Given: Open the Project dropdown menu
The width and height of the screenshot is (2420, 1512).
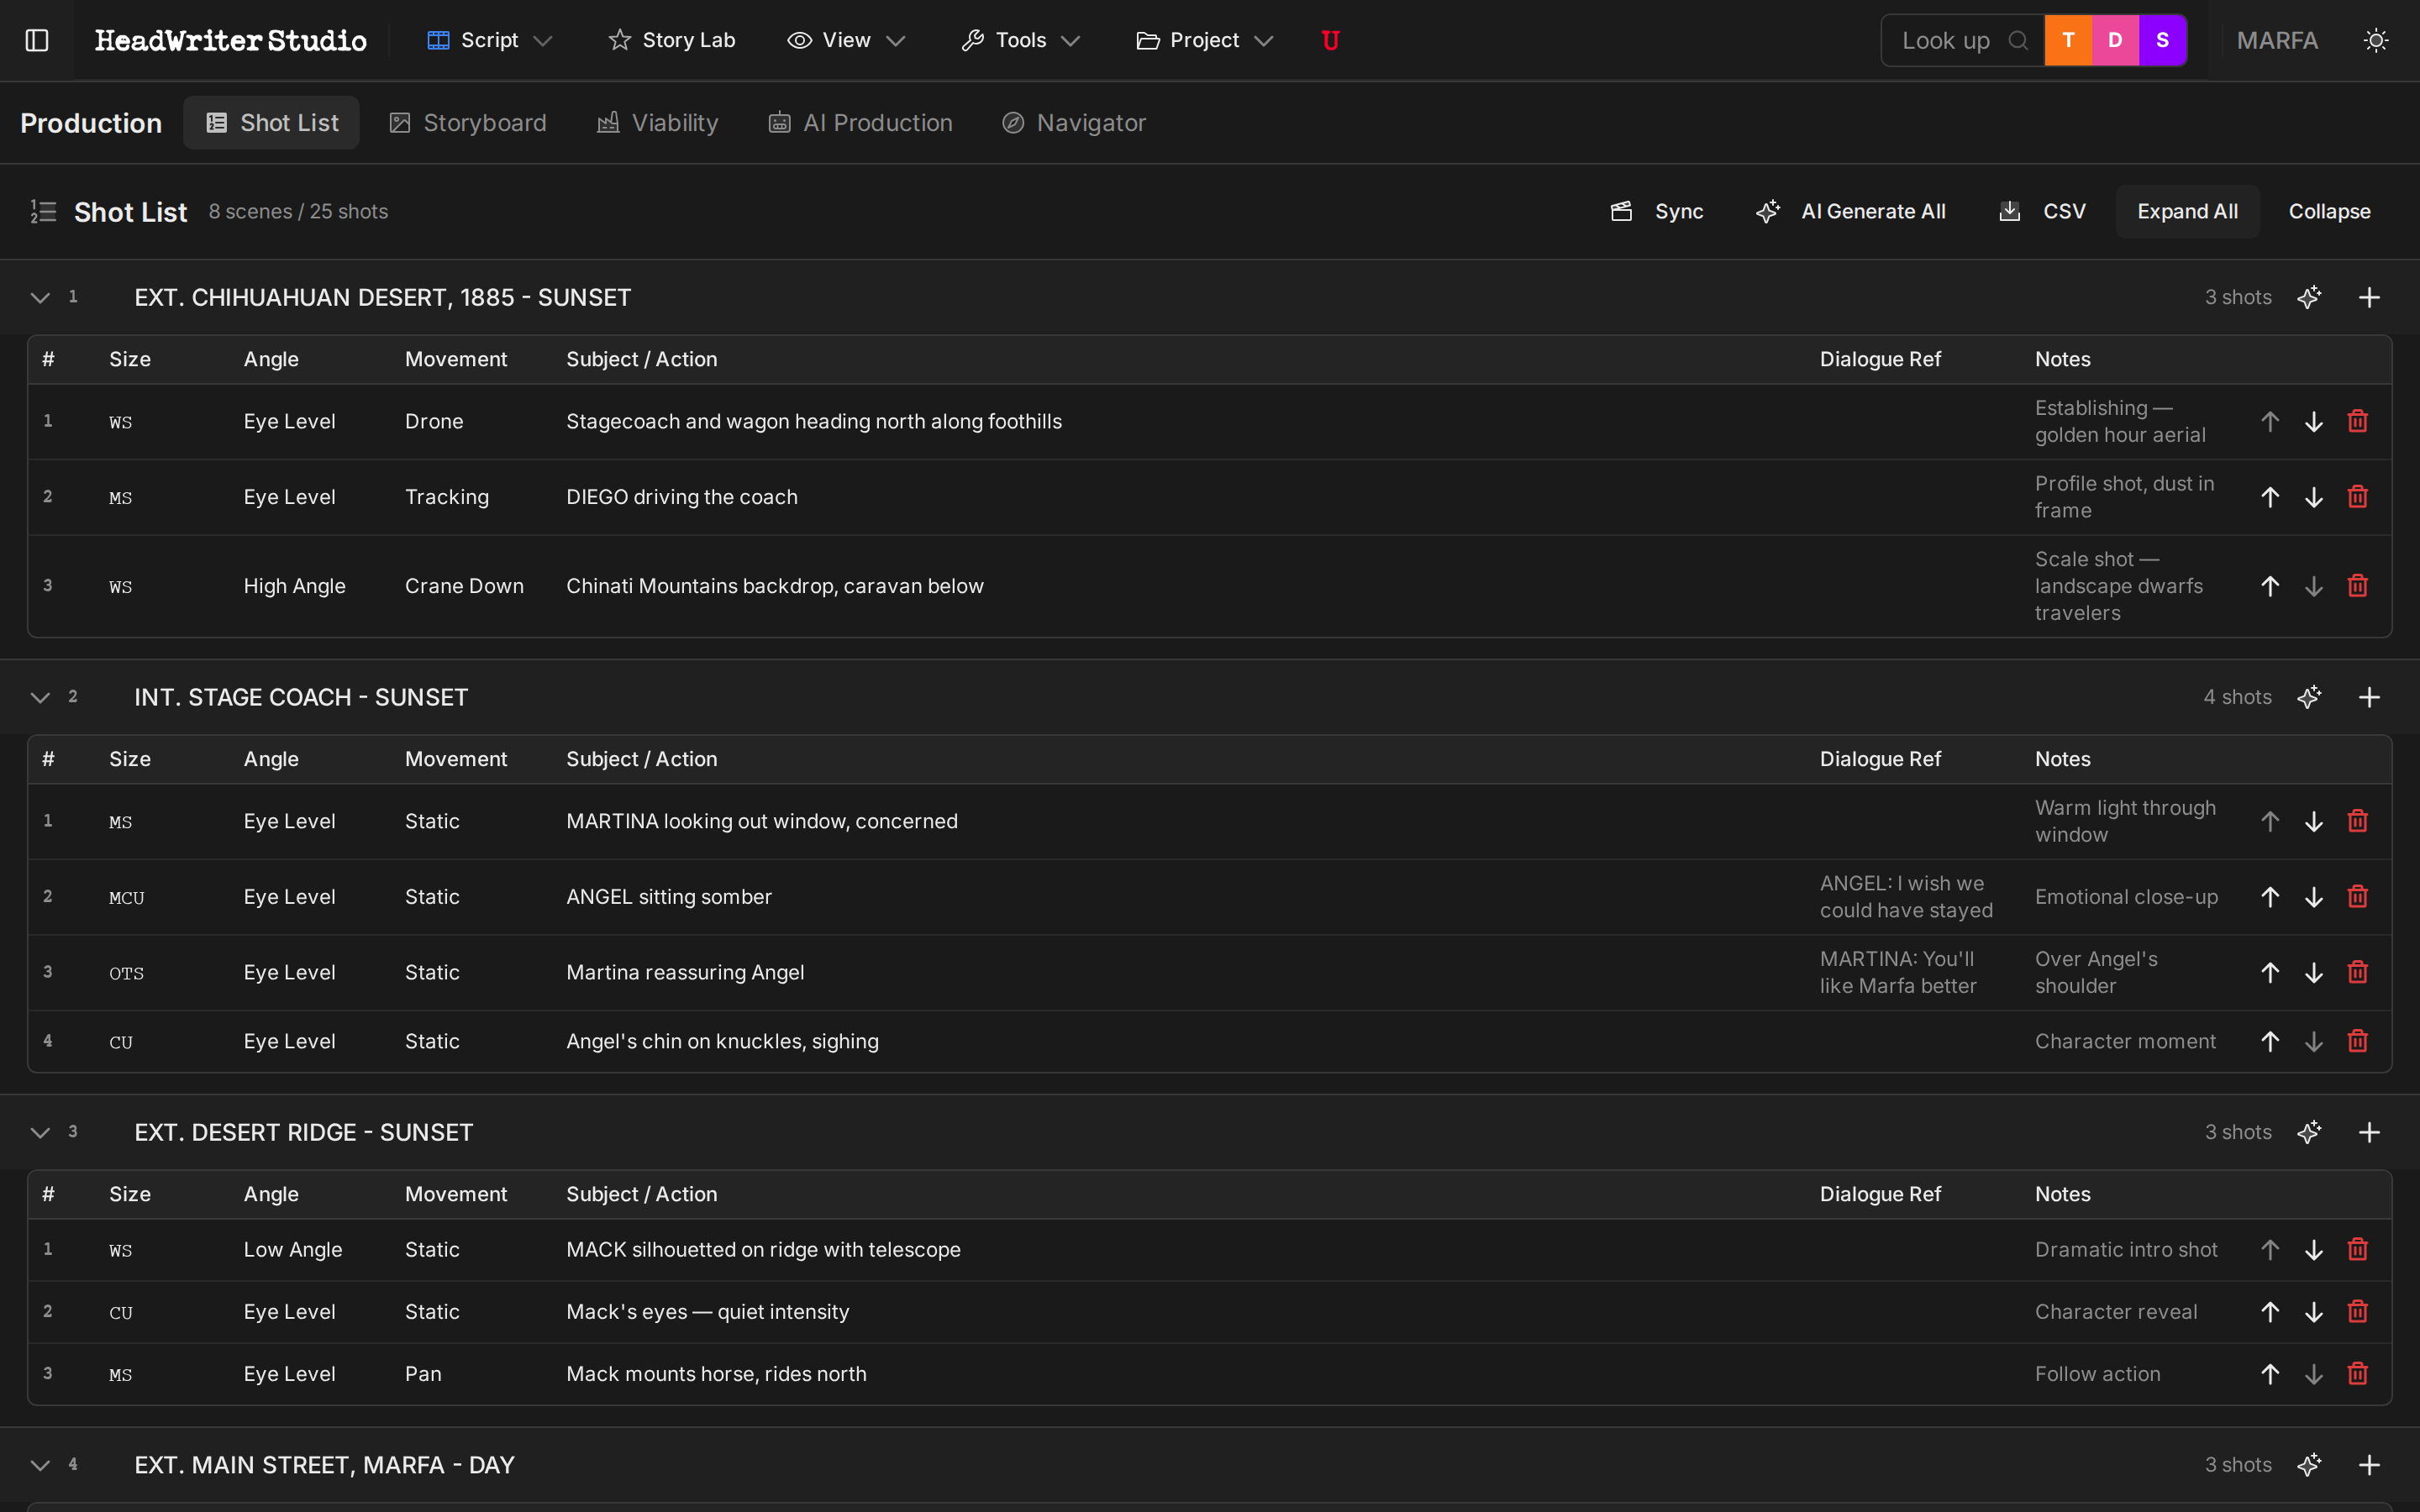Looking at the screenshot, I should point(1204,40).
